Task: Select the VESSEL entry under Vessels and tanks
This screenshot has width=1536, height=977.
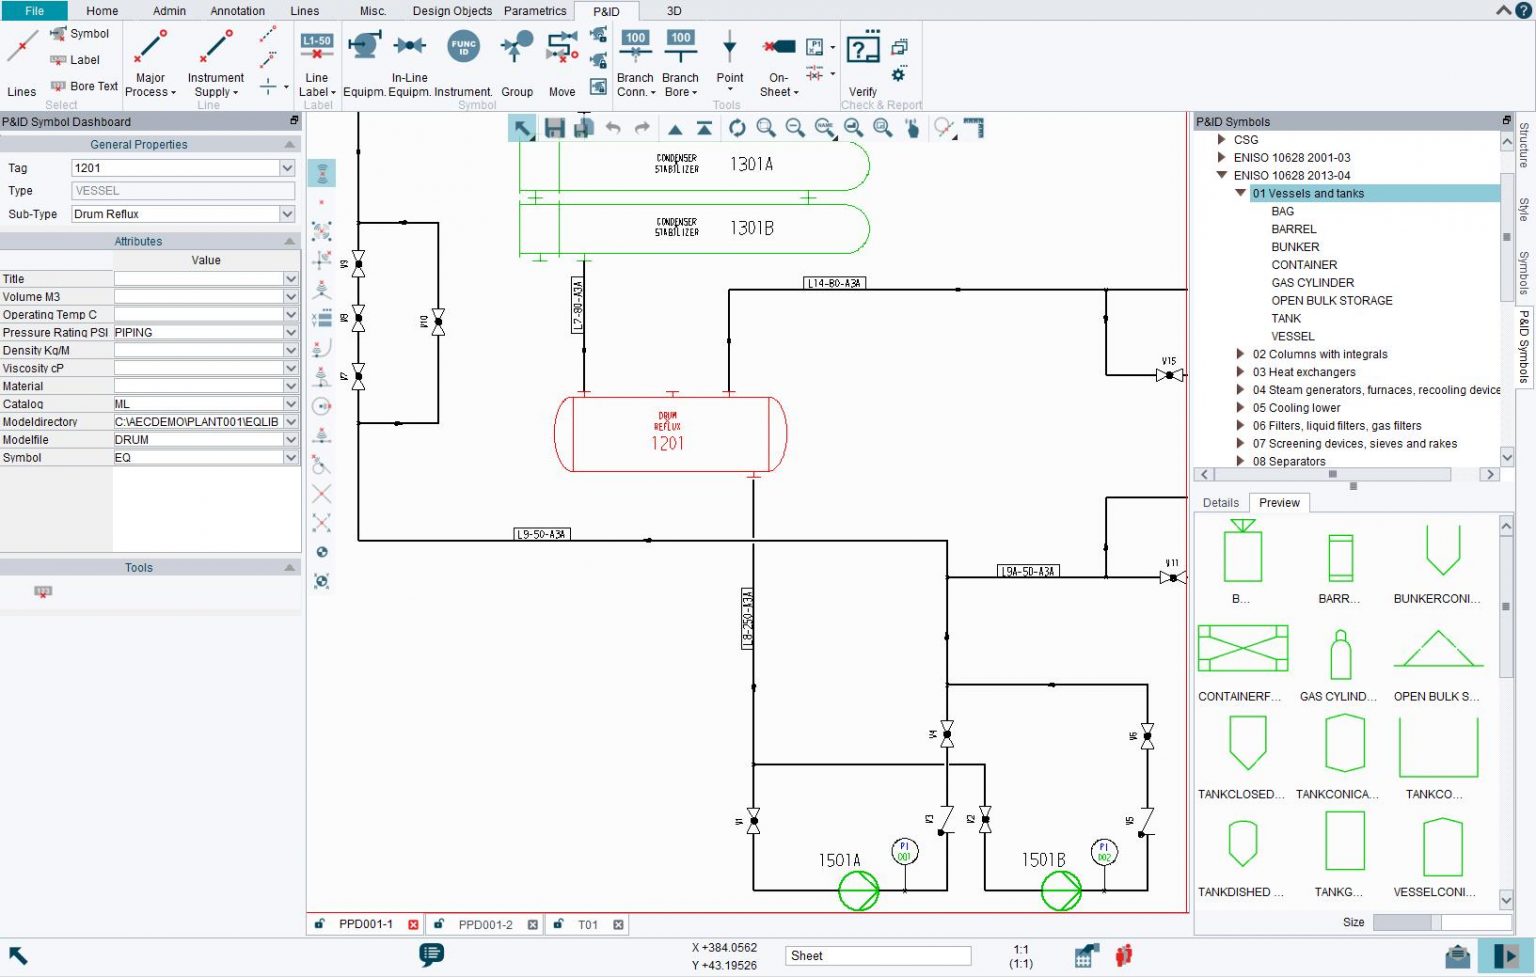Action: [x=1293, y=336]
